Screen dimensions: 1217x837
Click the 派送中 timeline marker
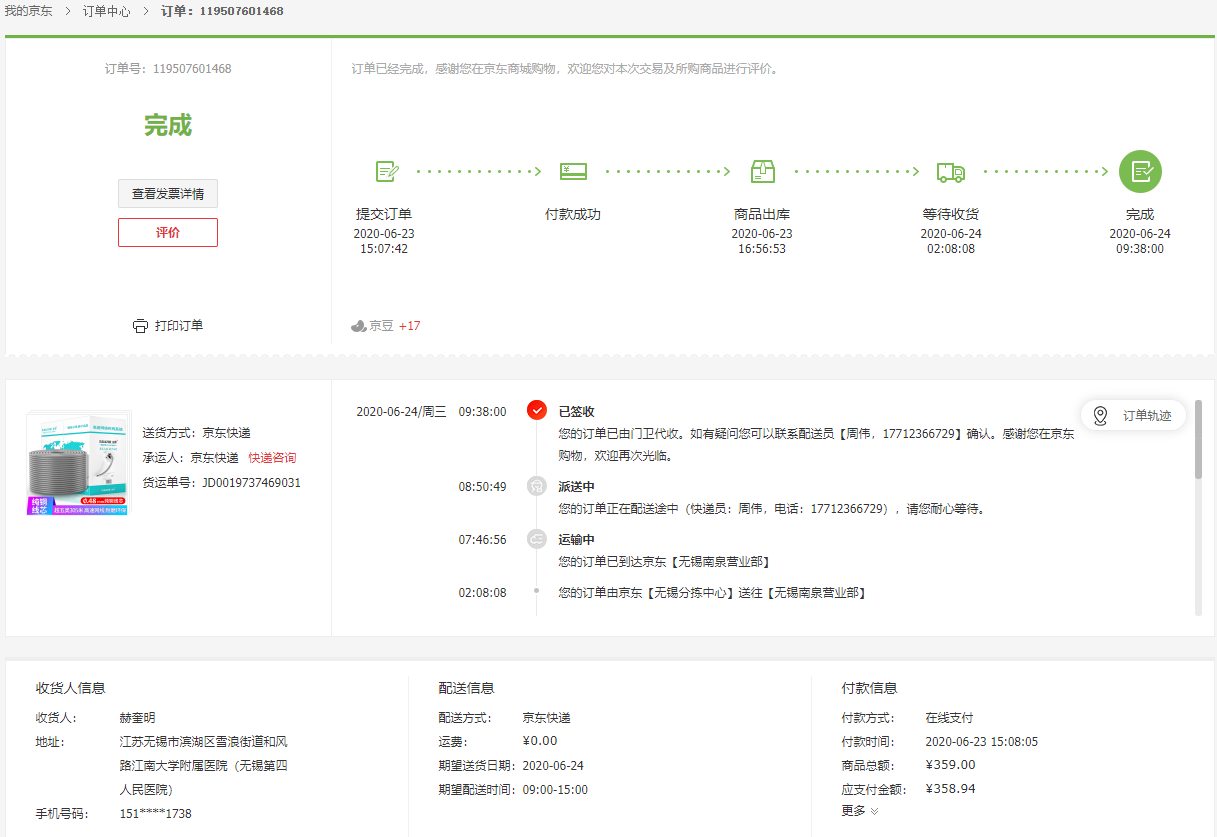pos(537,487)
